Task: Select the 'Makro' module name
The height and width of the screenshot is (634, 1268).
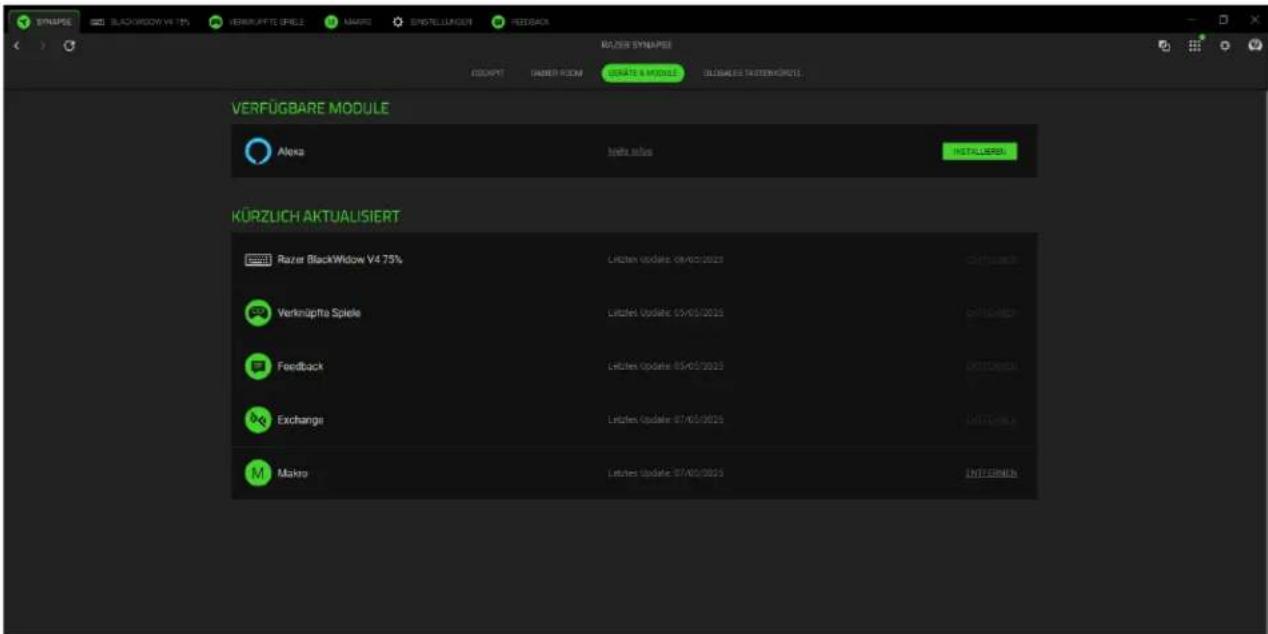Action: click(x=293, y=474)
